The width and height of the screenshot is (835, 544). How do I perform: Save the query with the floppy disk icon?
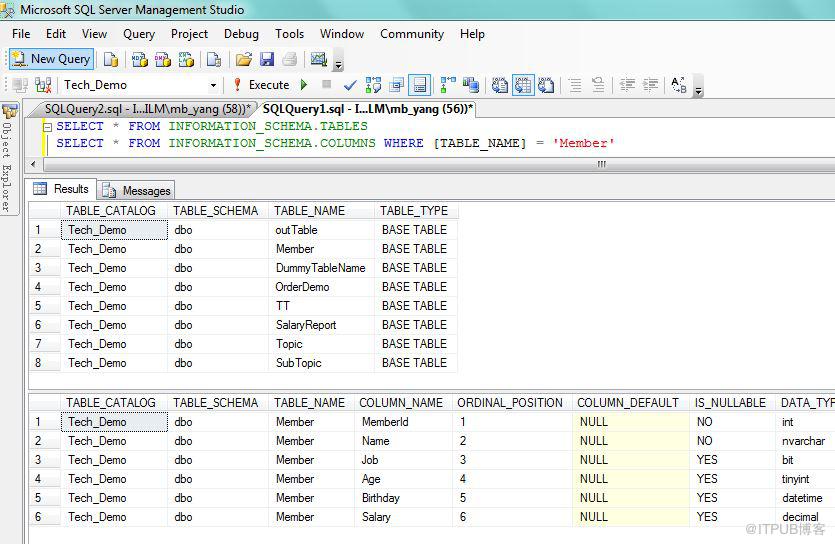pyautogui.click(x=267, y=59)
